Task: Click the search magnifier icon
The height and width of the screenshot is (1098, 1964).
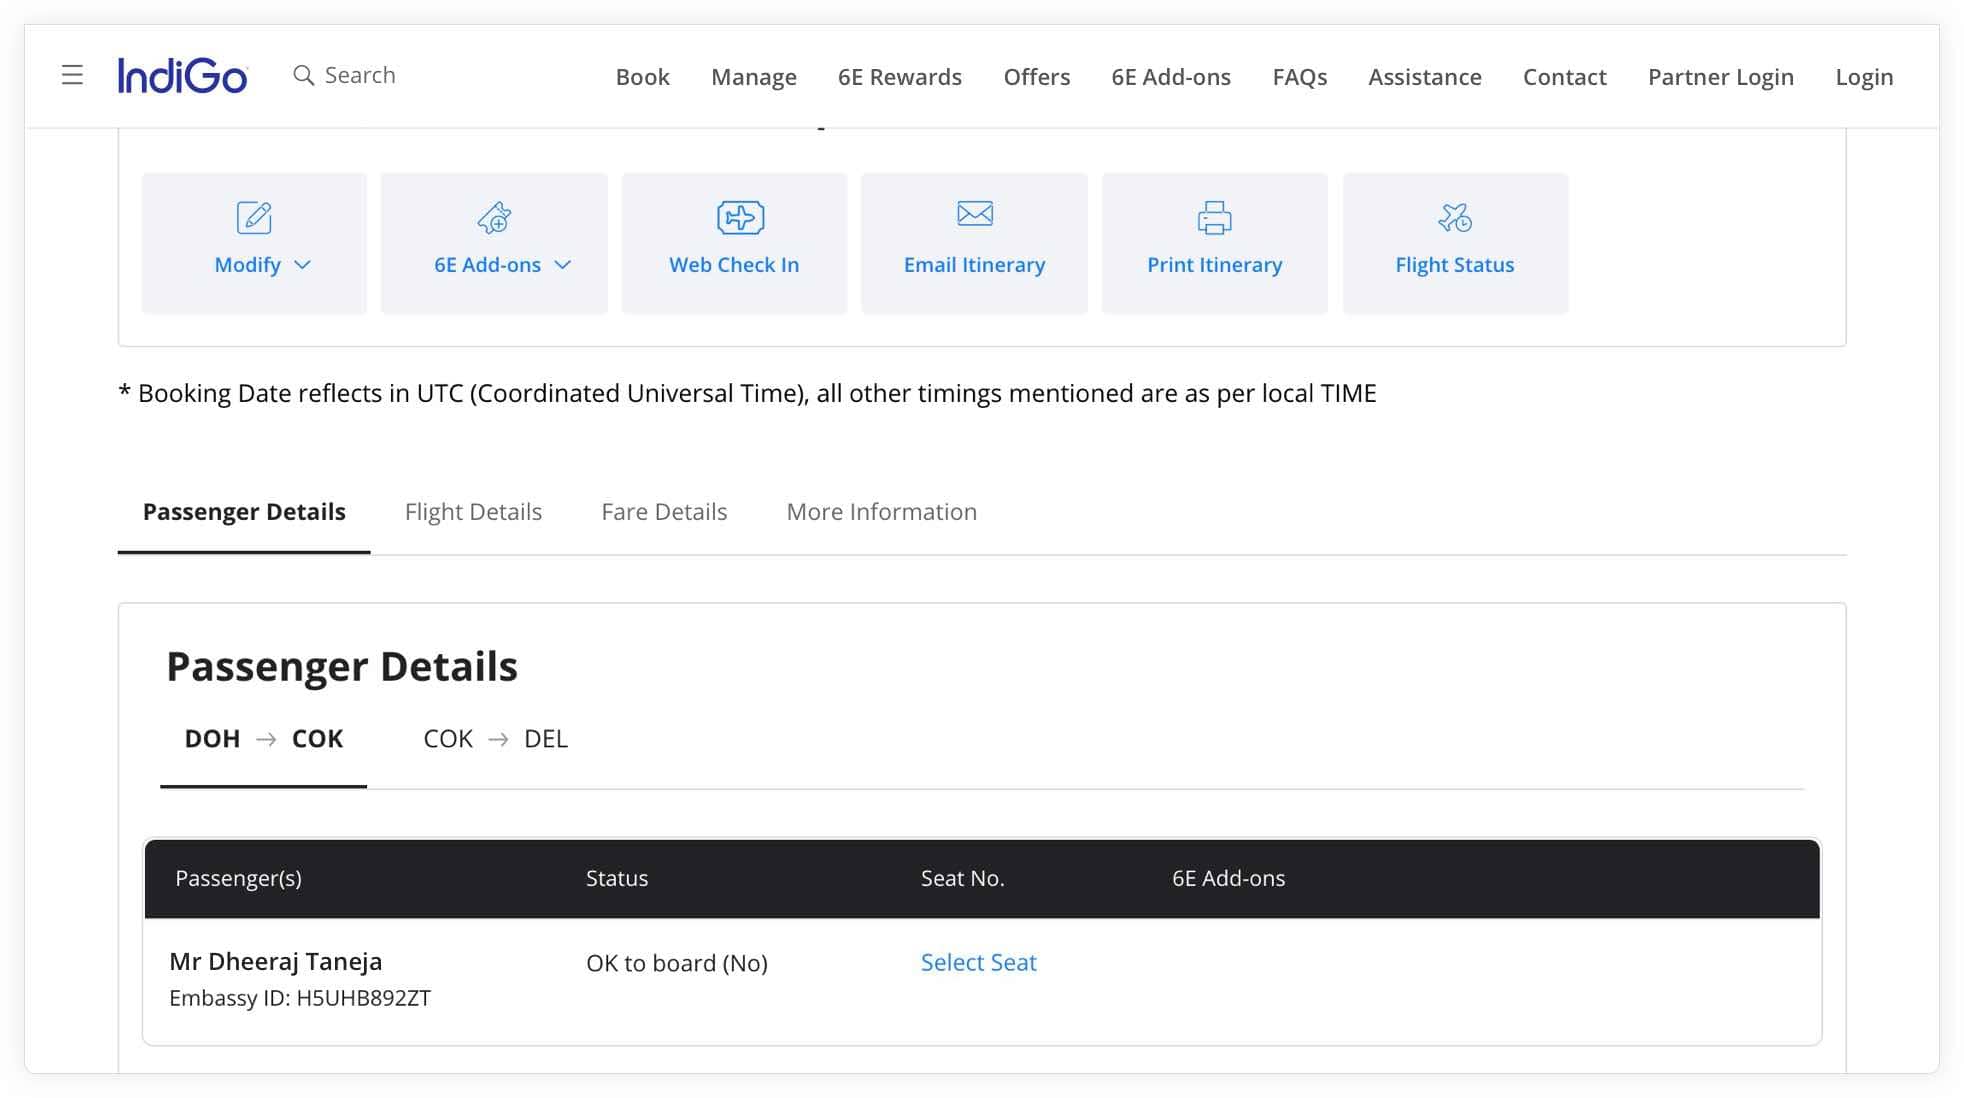Action: [x=303, y=75]
